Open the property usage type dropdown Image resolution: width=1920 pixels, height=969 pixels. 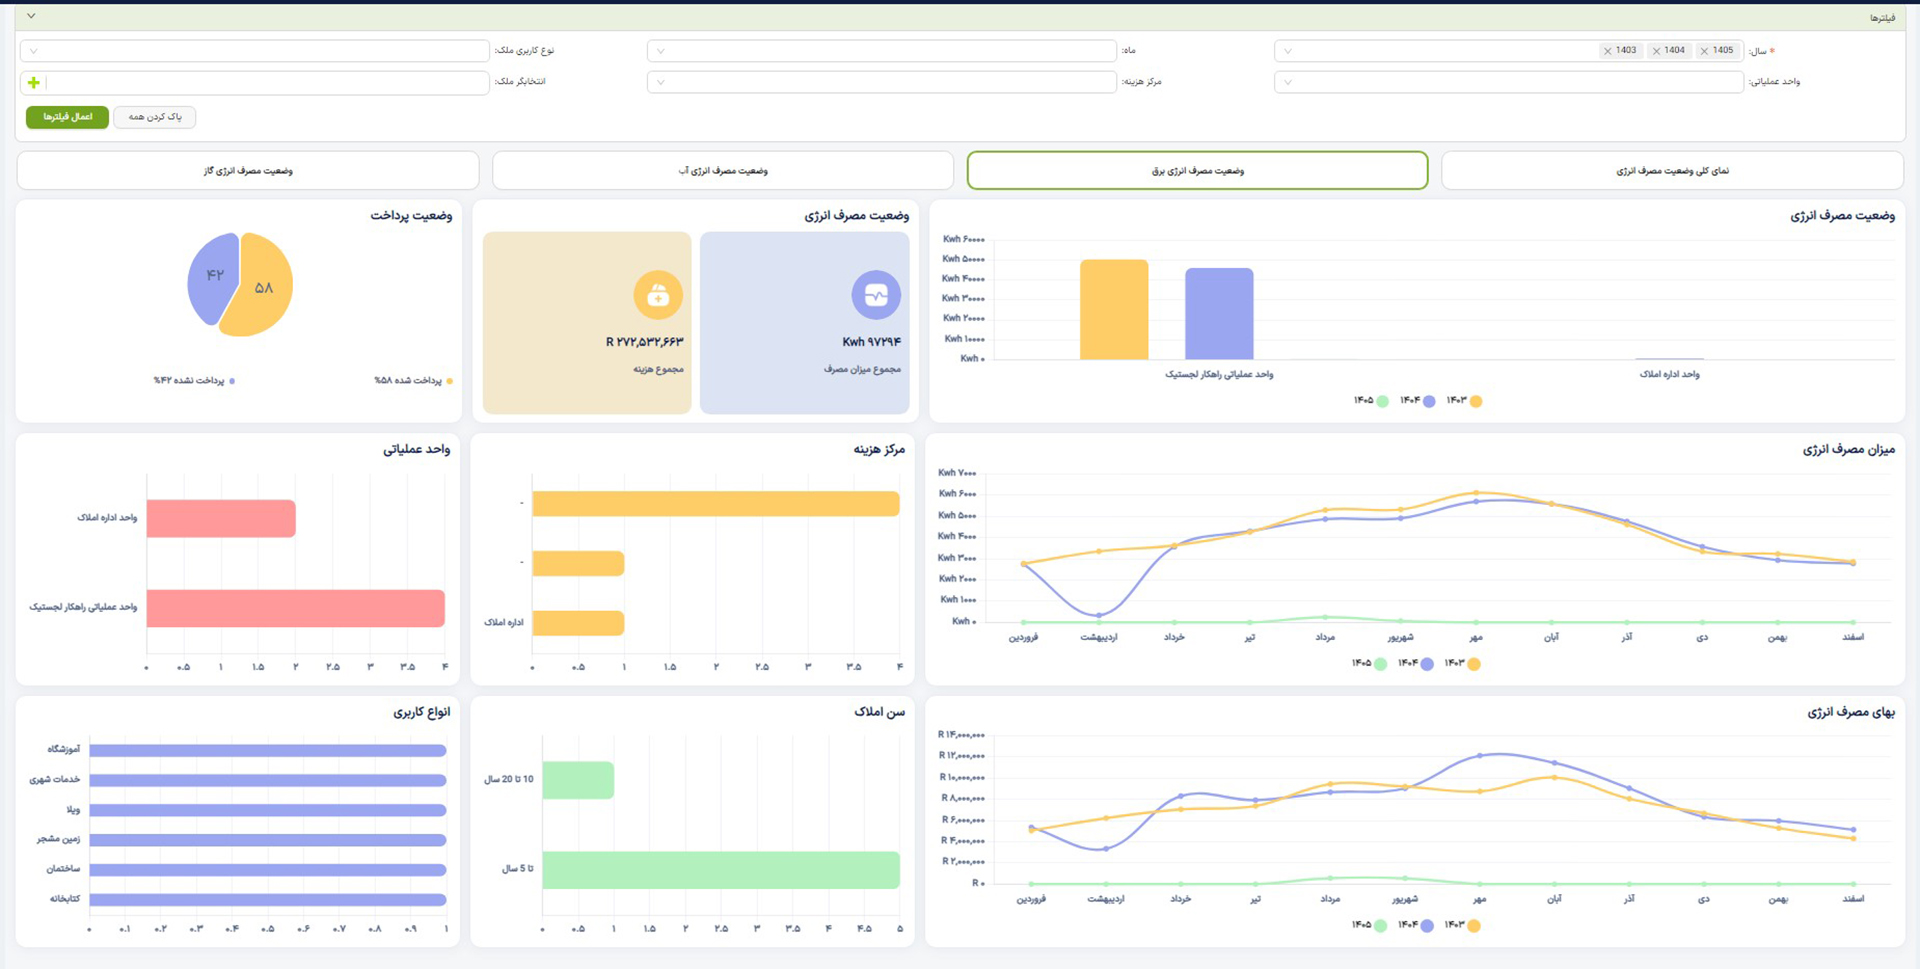[254, 51]
